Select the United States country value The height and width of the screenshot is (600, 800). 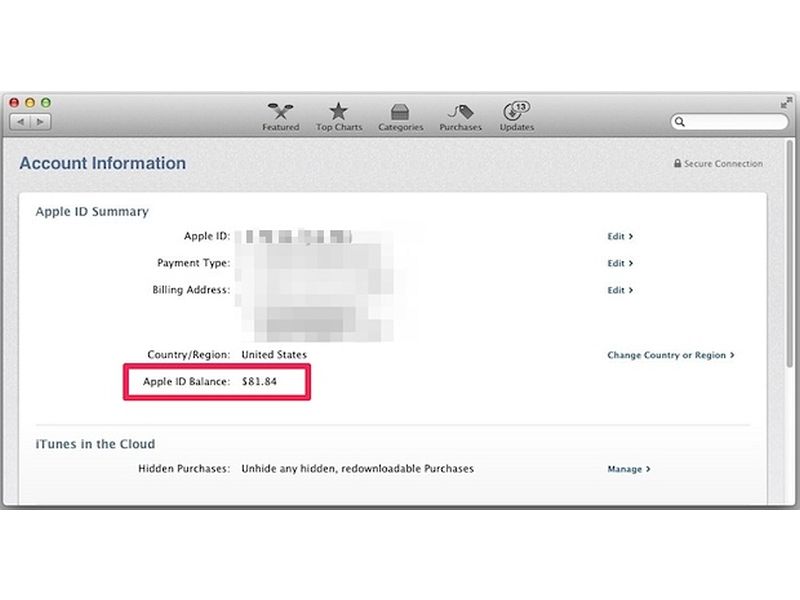[x=274, y=355]
